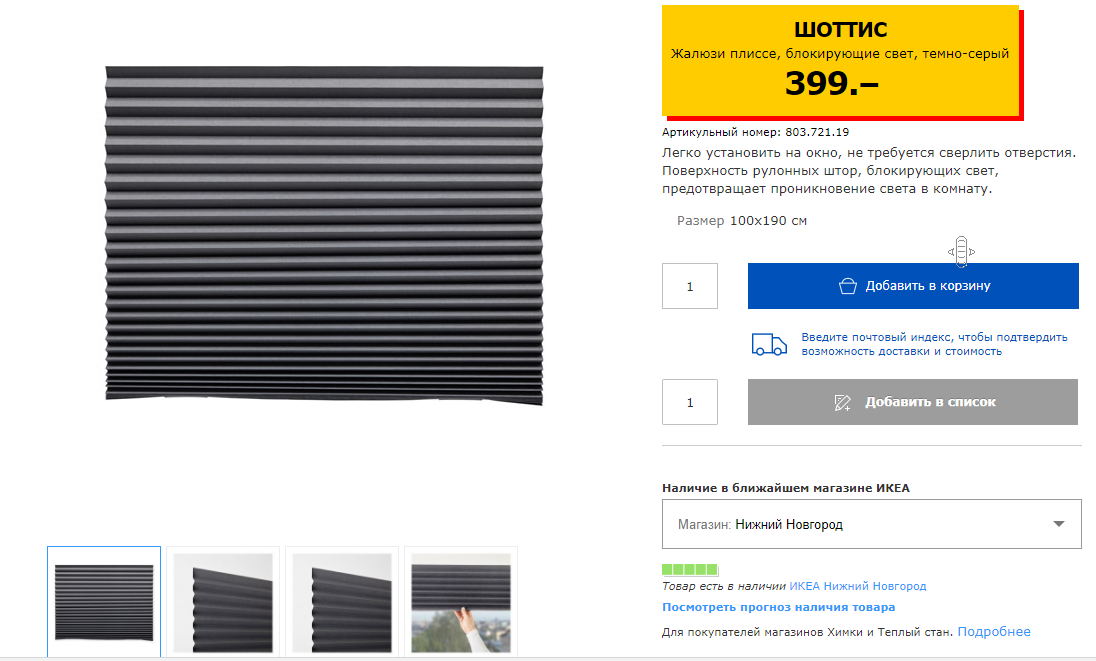This screenshot has height=661, width=1096.
Task: Click the main dark-grey pleated blind image
Action: click(x=324, y=235)
